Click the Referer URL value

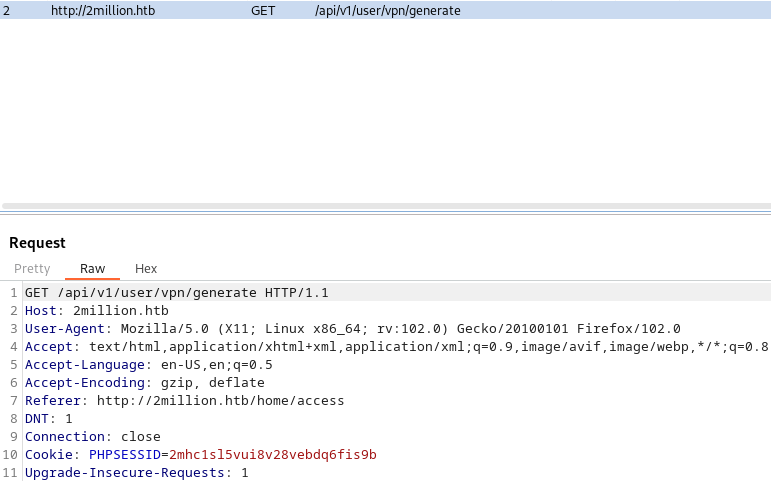pos(220,401)
